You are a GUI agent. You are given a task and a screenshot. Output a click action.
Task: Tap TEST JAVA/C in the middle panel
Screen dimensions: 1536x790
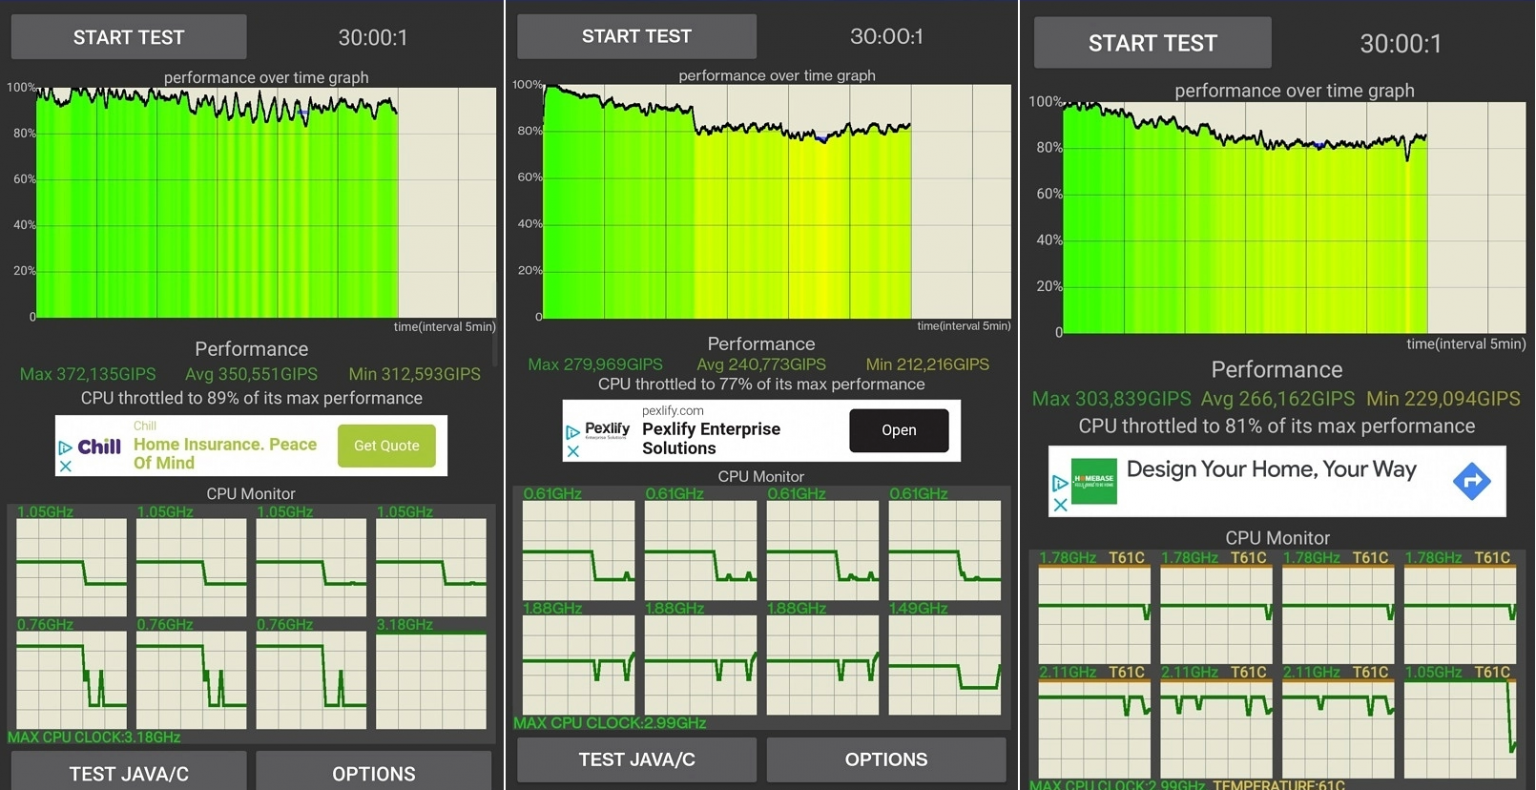click(636, 760)
